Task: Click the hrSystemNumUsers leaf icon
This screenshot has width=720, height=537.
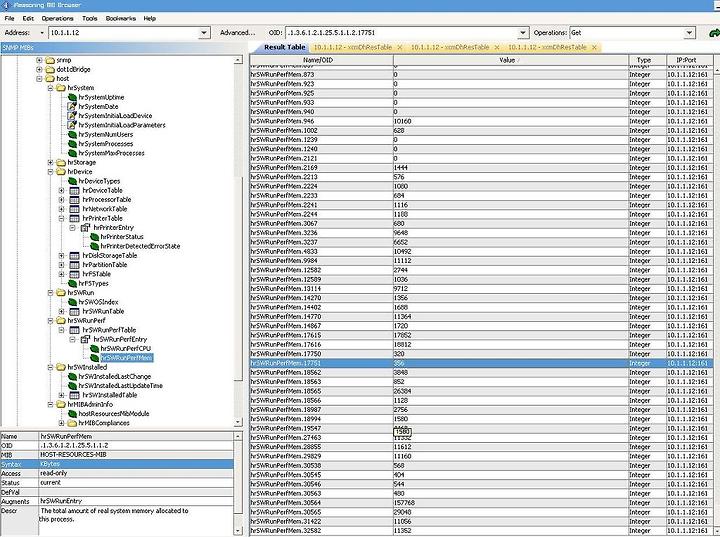Action: coord(72,135)
